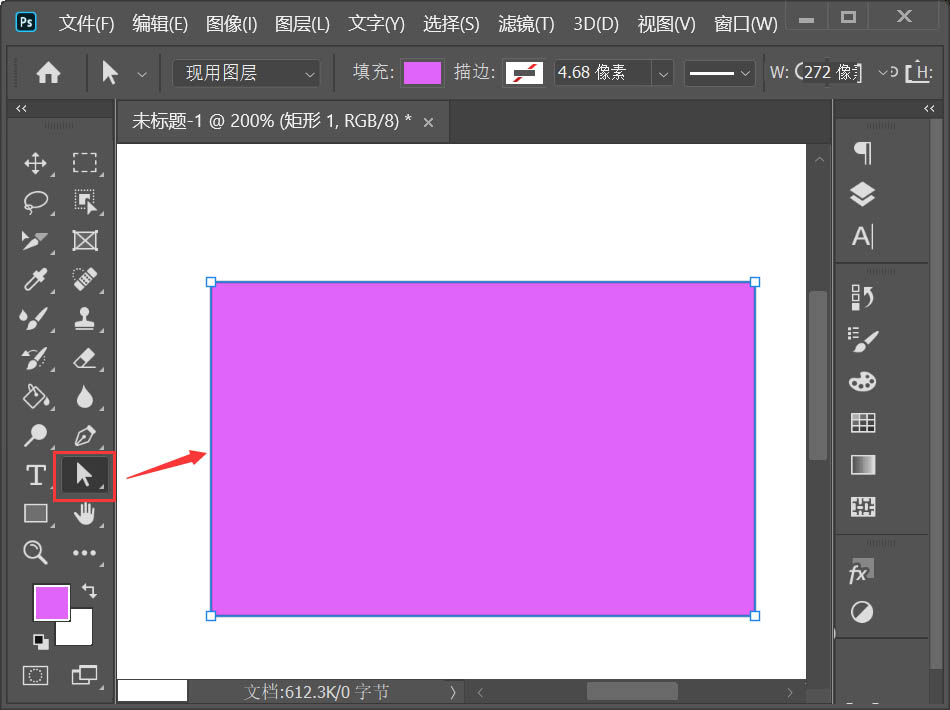Open the Layers panel icon
The height and width of the screenshot is (710, 950).
click(861, 194)
